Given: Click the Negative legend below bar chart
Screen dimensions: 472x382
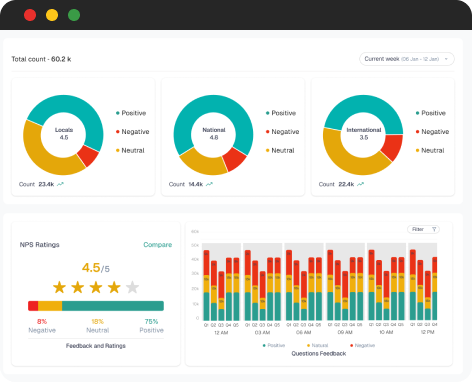Looking at the screenshot, I should [362, 345].
